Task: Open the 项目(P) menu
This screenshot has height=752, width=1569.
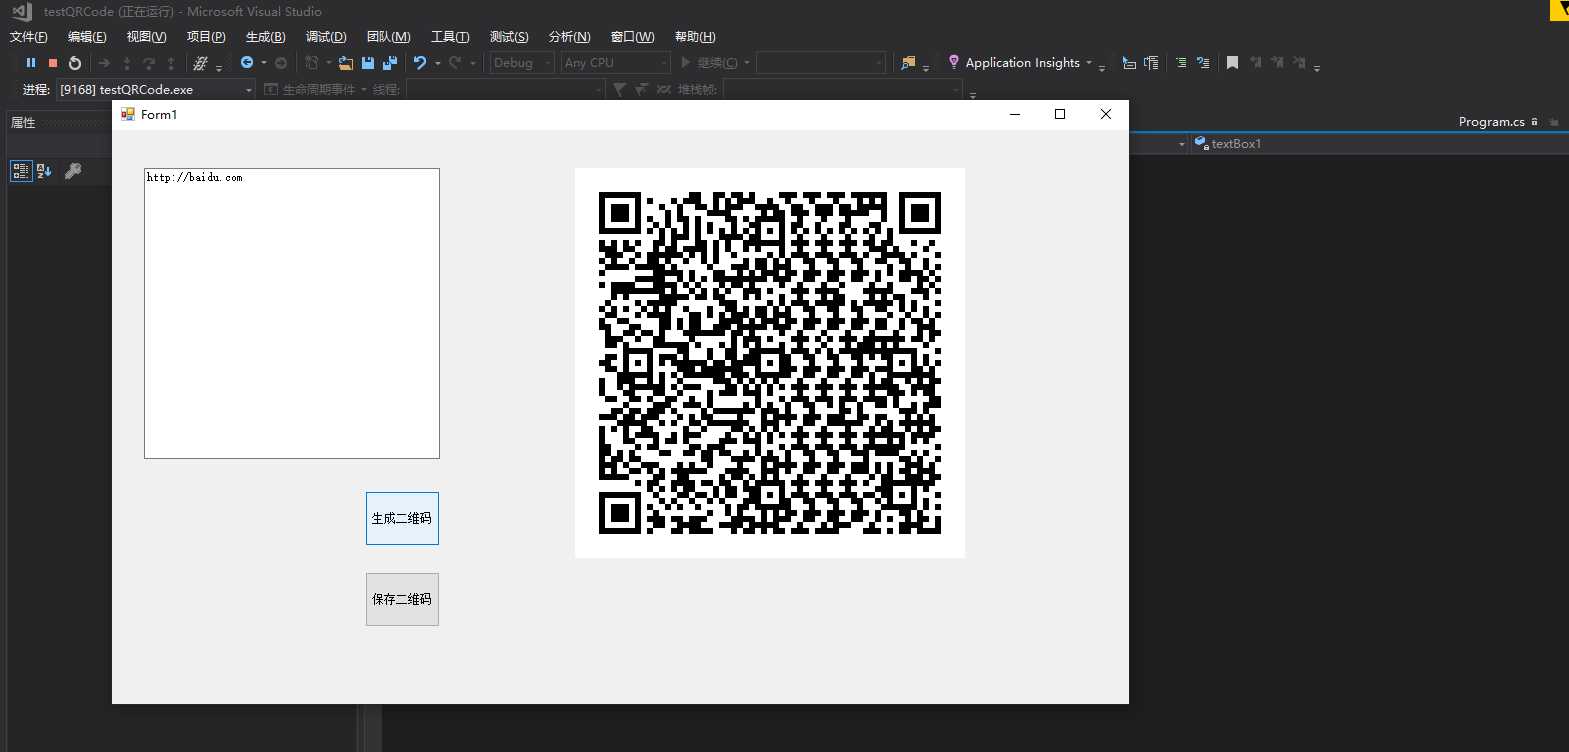Action: [206, 37]
